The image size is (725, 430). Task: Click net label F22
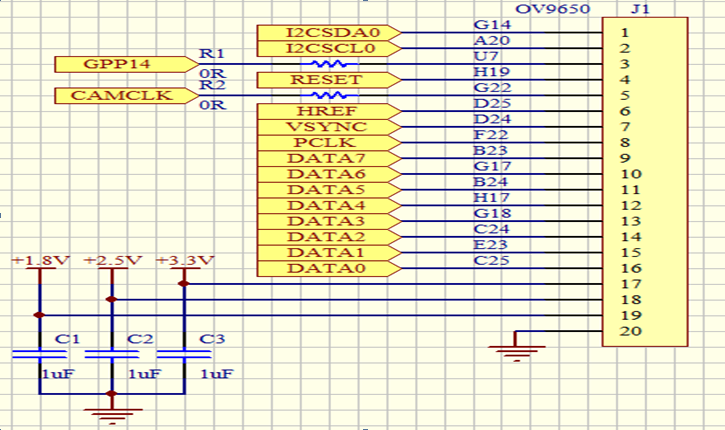coord(491,135)
